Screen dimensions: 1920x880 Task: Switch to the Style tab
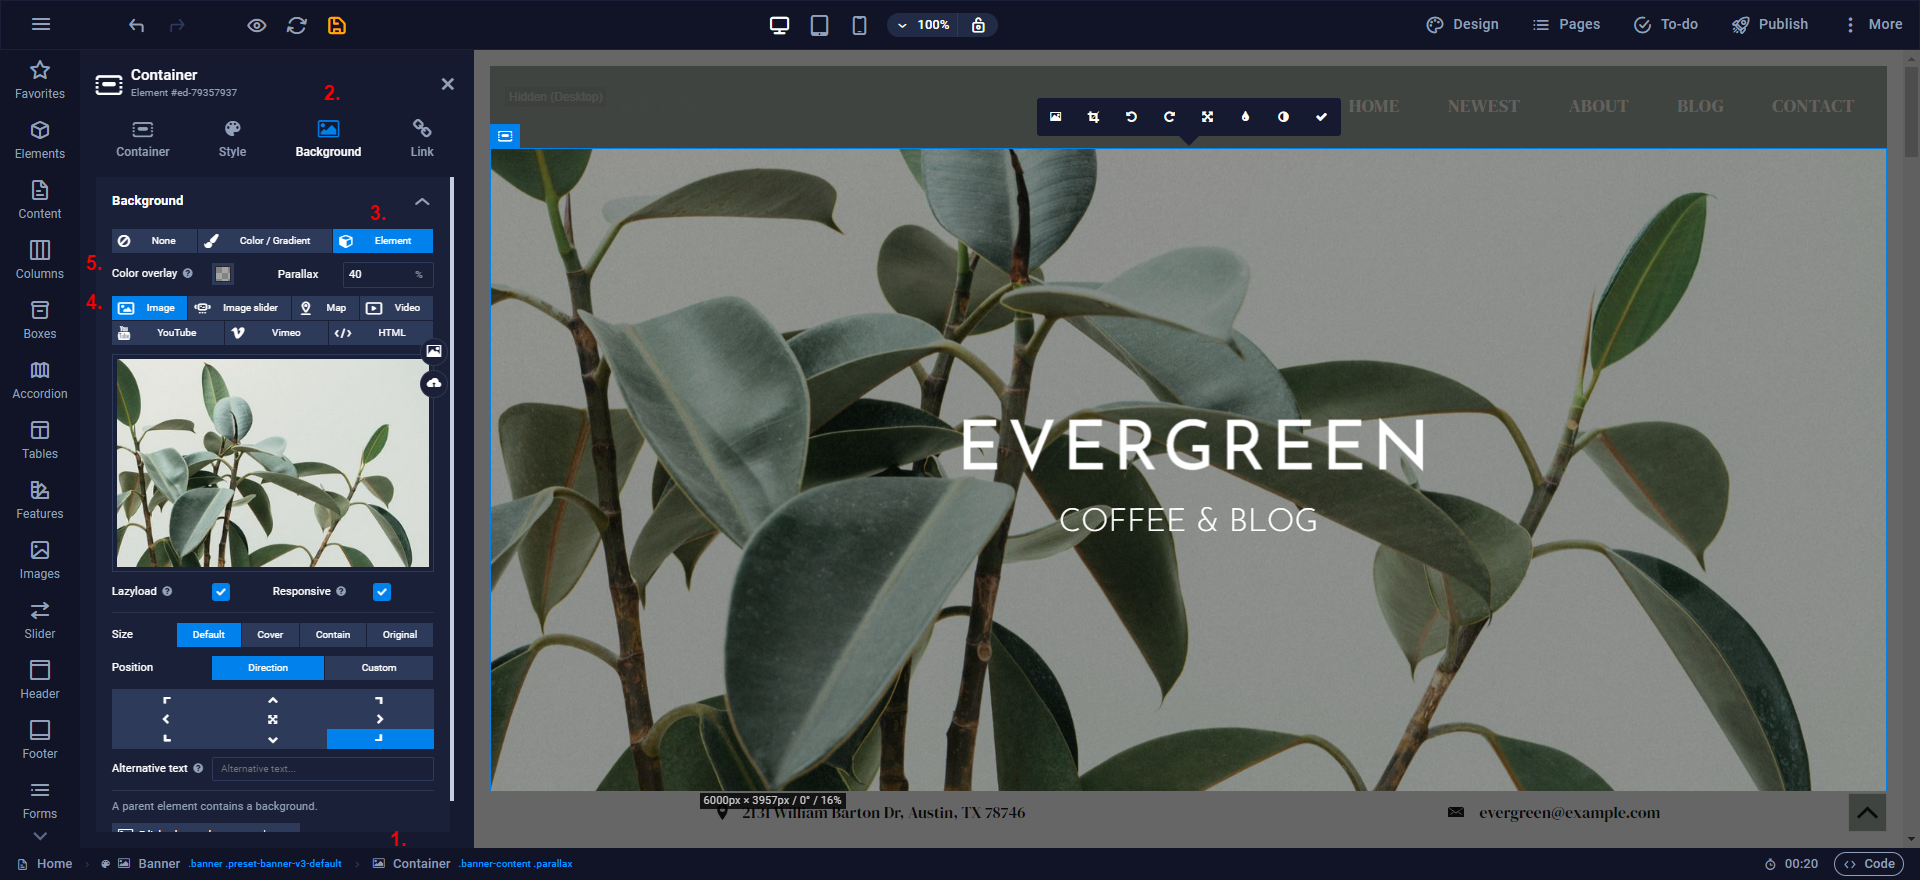point(232,139)
